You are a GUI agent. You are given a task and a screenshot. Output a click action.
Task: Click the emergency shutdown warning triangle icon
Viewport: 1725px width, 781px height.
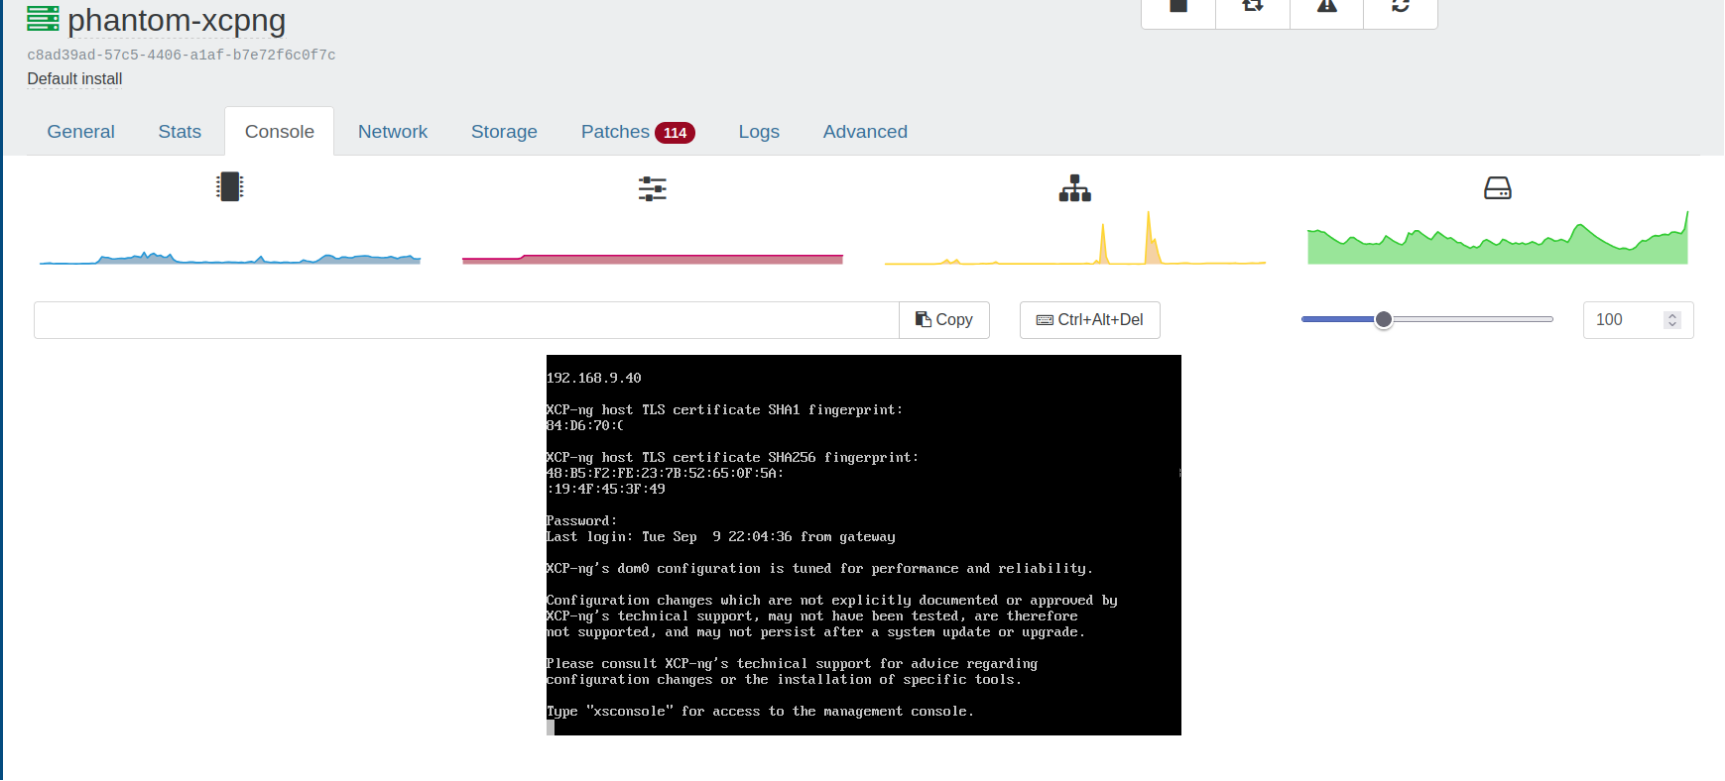1326,8
